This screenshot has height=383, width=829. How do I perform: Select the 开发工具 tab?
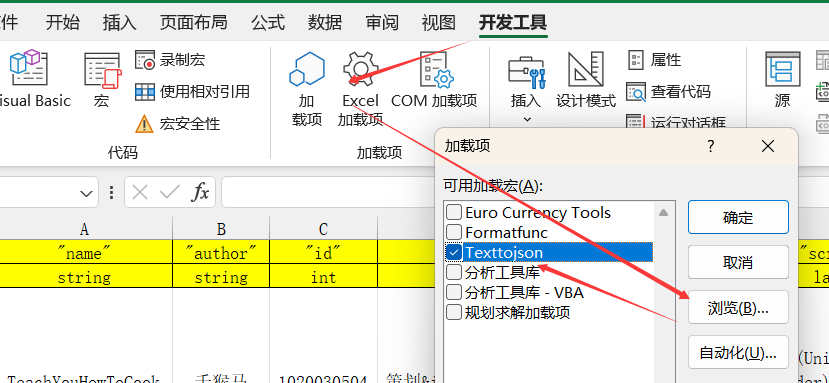[x=513, y=22]
